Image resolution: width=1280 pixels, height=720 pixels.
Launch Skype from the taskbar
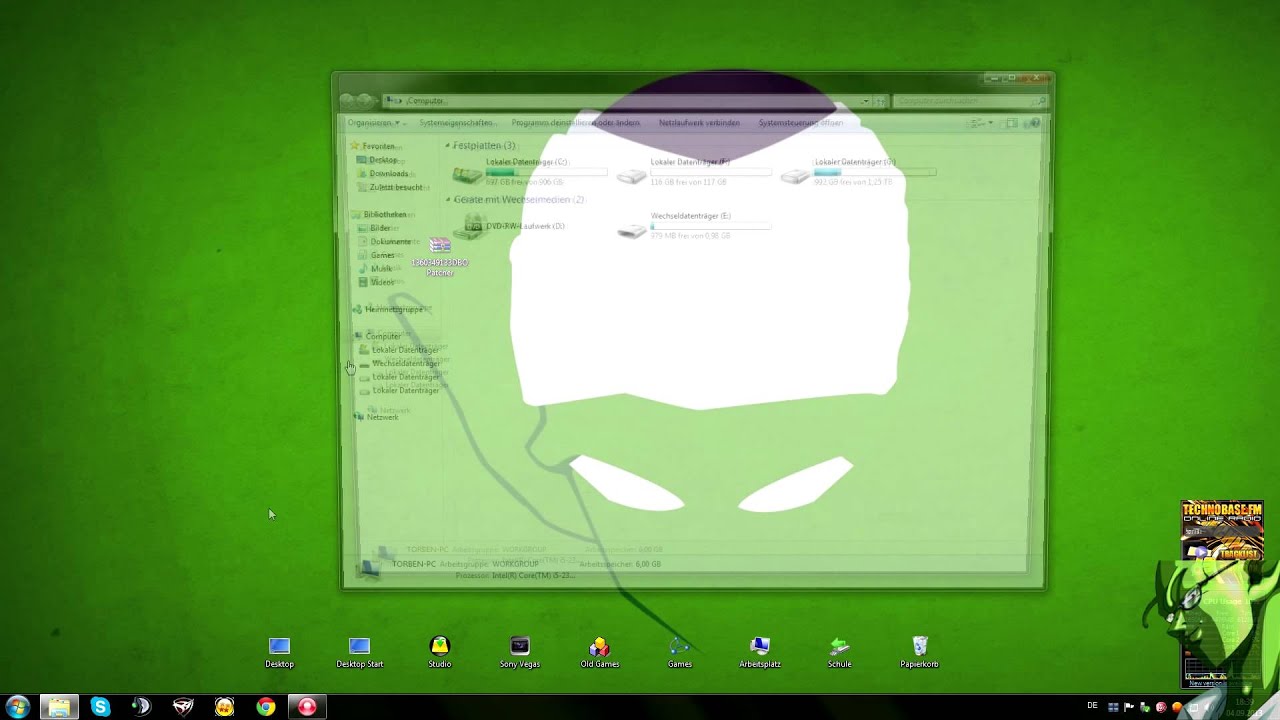coord(100,707)
